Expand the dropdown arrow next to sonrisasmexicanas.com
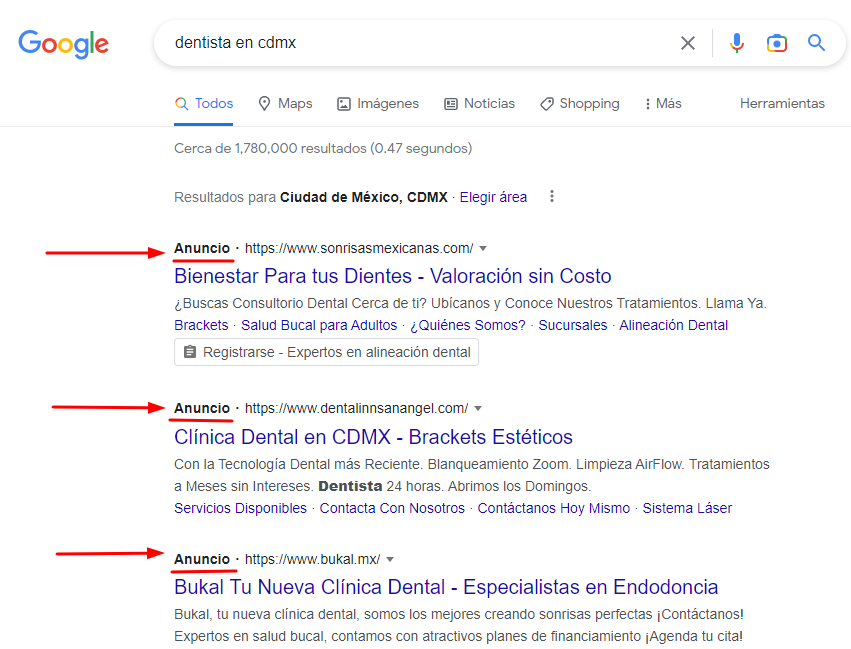Image resolution: width=851 pixels, height=649 pixels. point(483,249)
